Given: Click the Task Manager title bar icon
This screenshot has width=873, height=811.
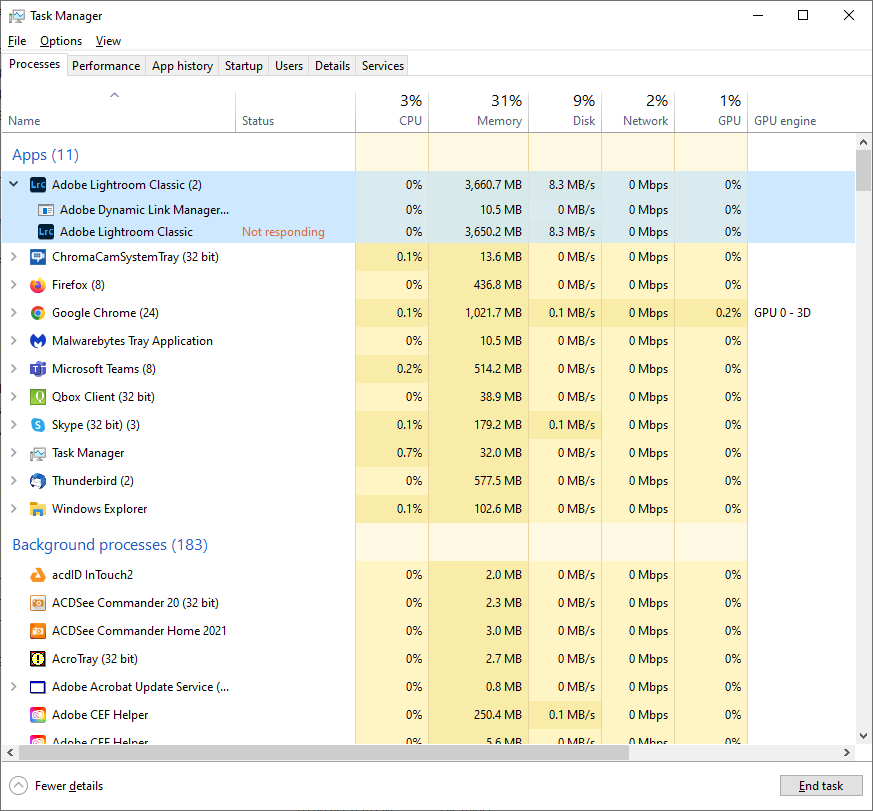Looking at the screenshot, I should (x=17, y=16).
